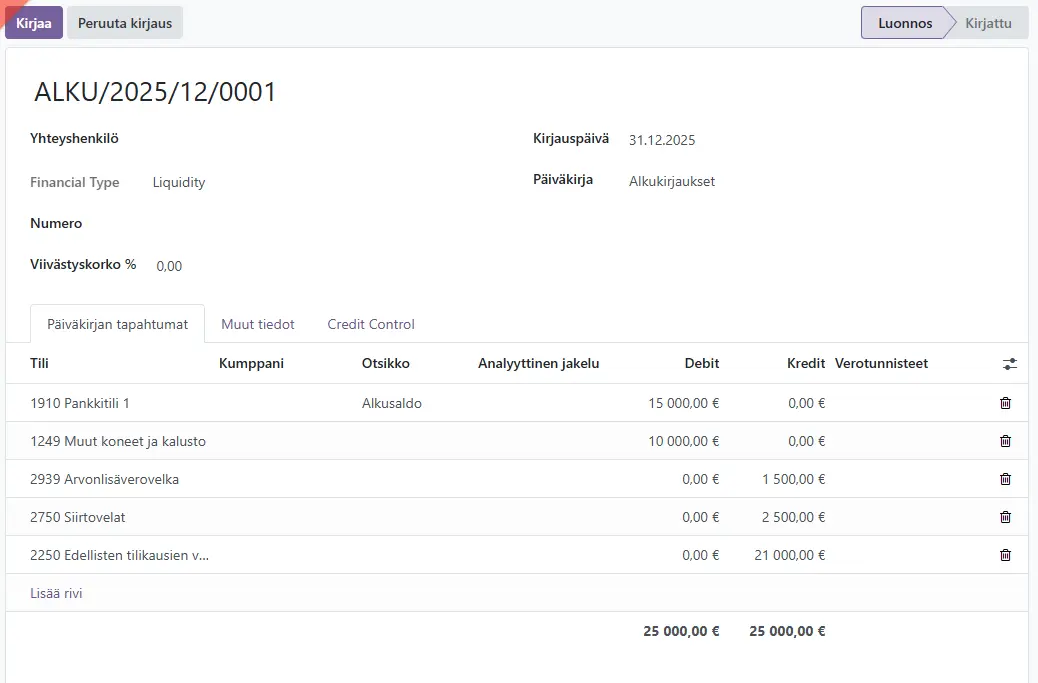Sort by the Tili column header

(39, 363)
